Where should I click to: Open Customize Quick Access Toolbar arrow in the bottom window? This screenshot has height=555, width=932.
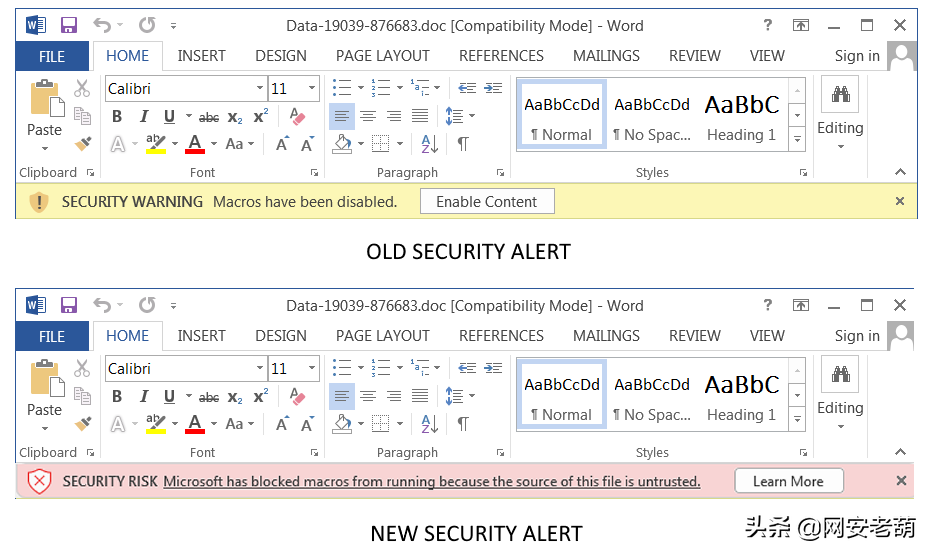coord(174,306)
